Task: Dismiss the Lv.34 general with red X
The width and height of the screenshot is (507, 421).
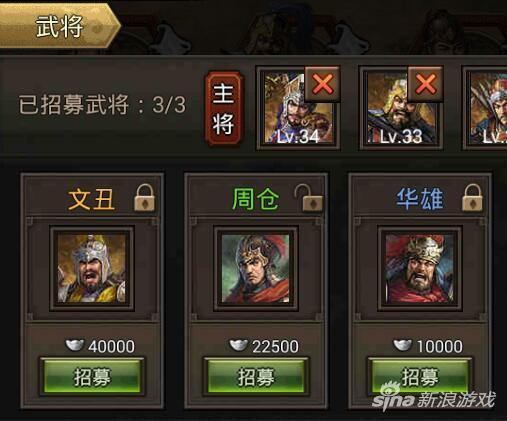Action: point(322,84)
